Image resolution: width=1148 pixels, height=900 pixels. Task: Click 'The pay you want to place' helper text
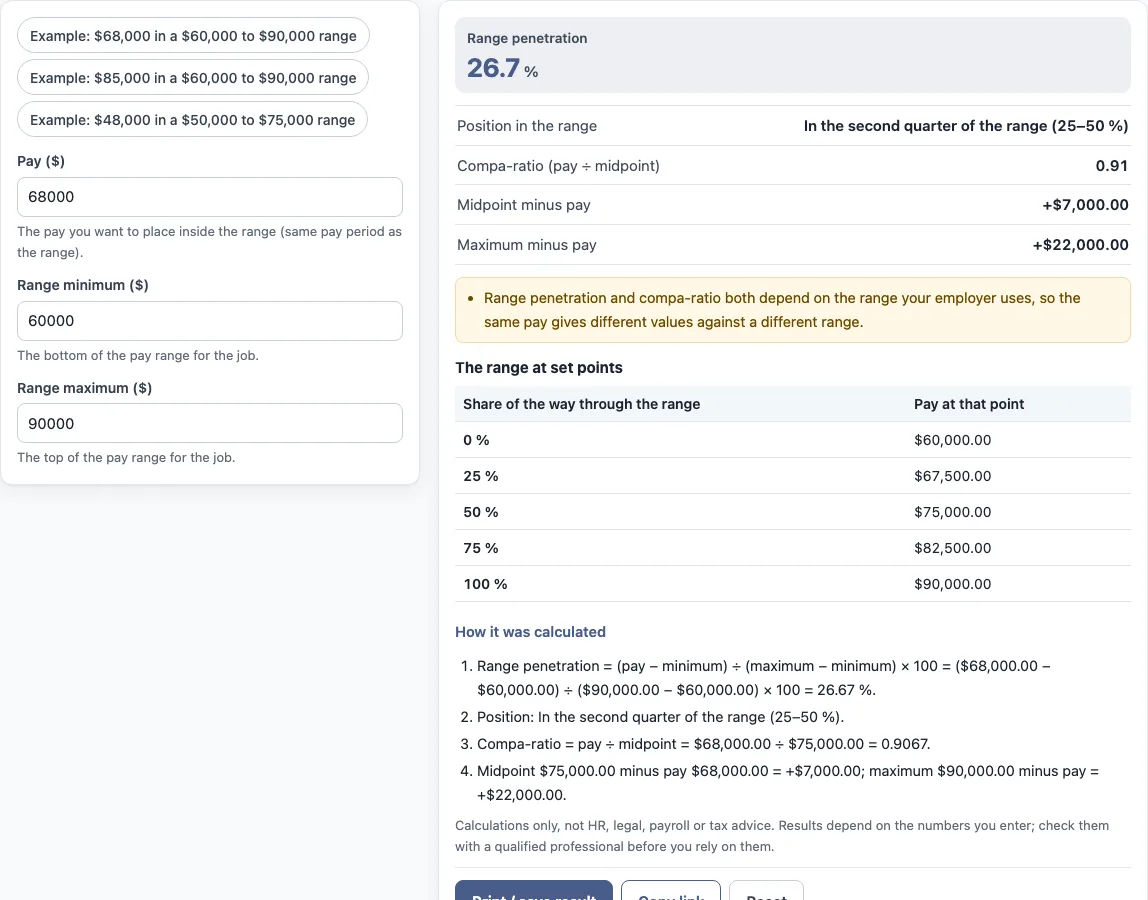(209, 242)
